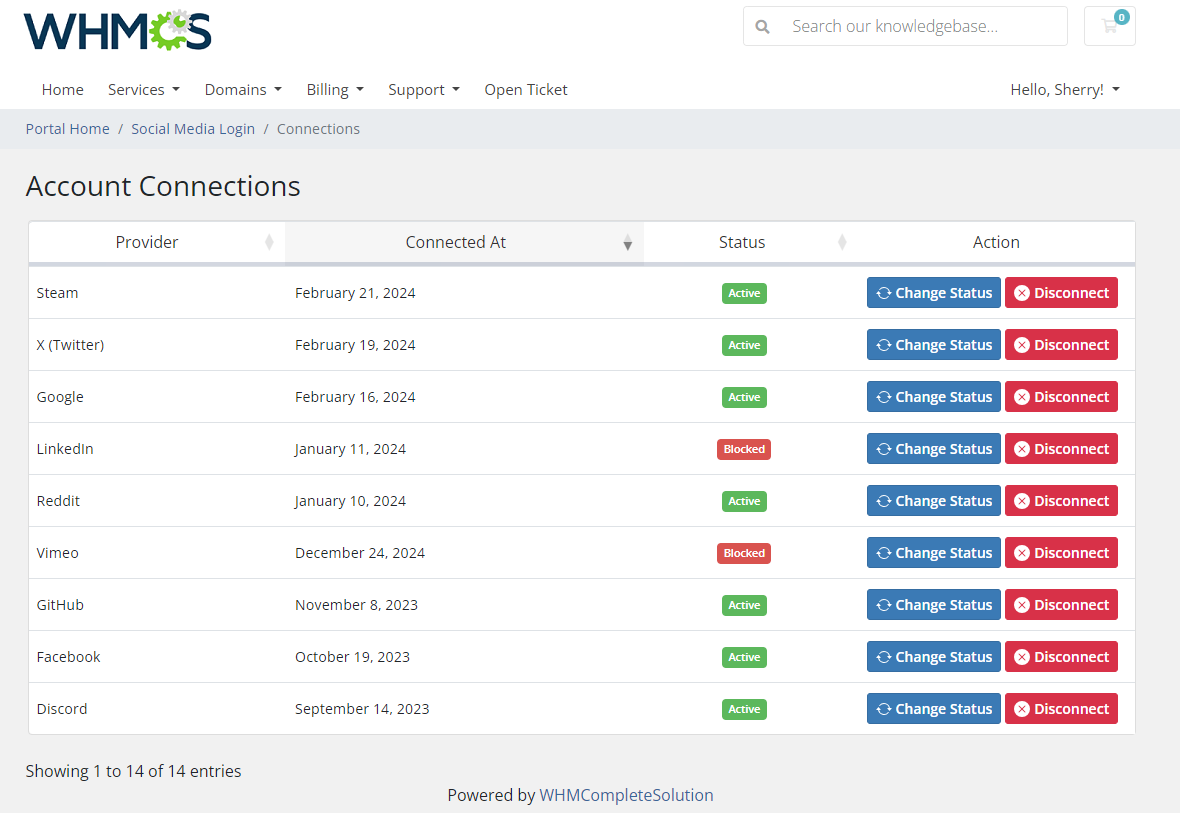This screenshot has width=1180, height=813.
Task: Change status of Google connection
Action: 934,397
